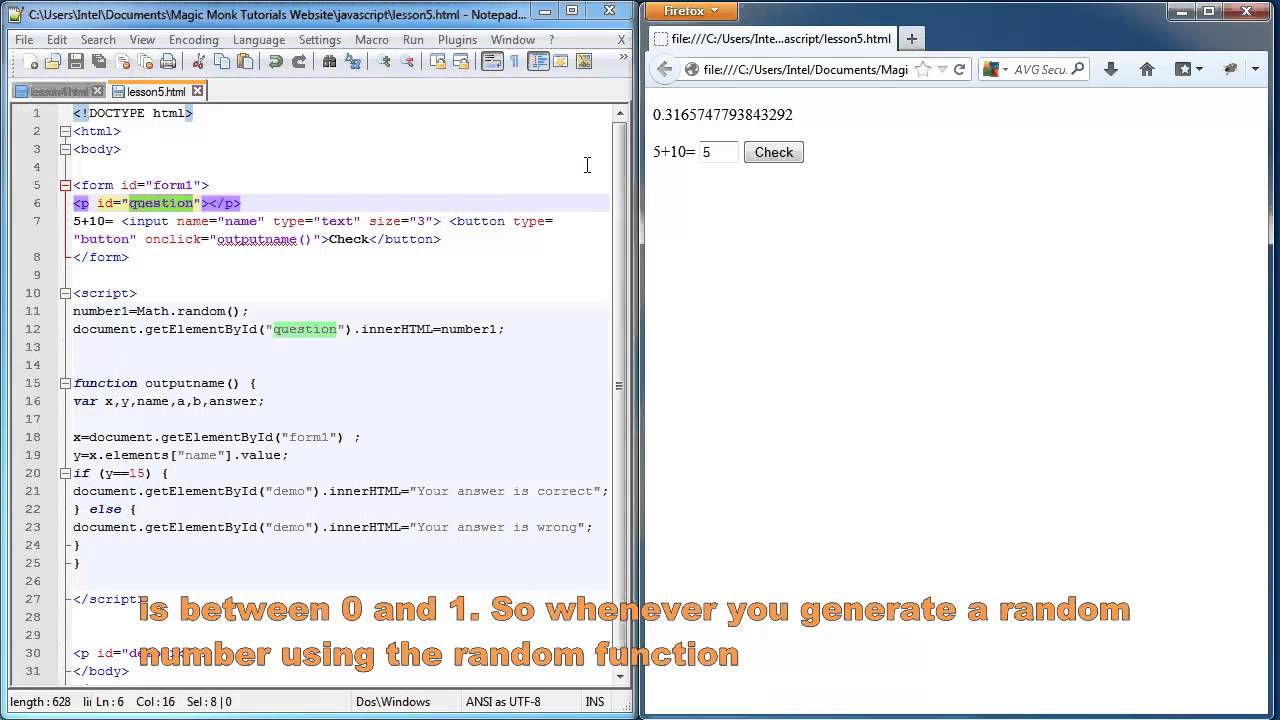Open the View menu
The width and height of the screenshot is (1280, 720).
click(x=142, y=40)
